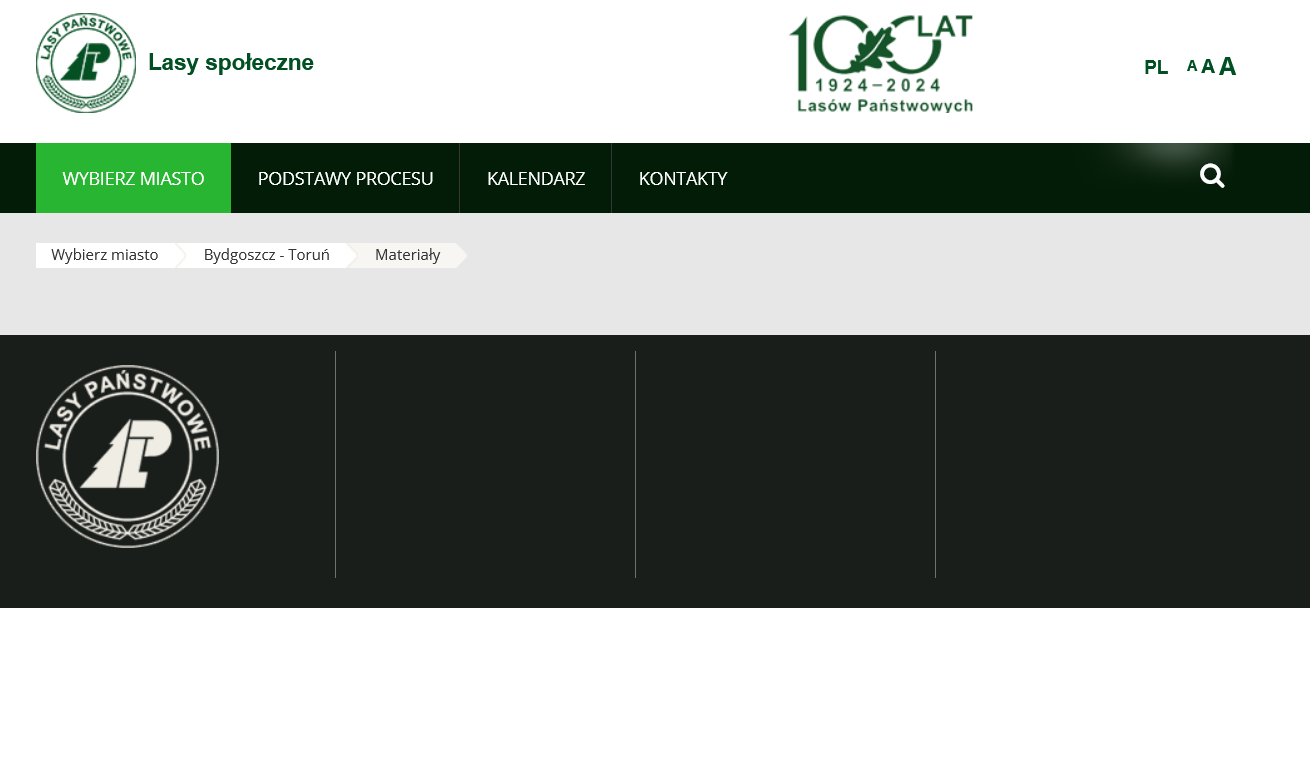Open the Podstawy procesu menu item

tap(345, 178)
